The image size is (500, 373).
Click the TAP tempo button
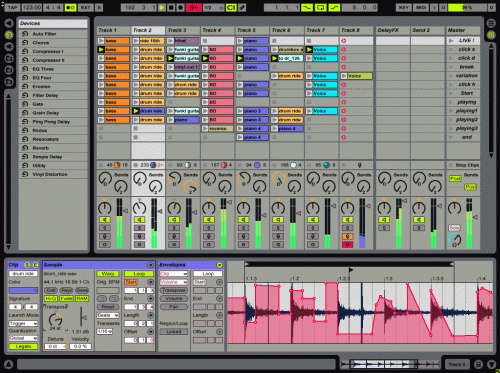(x=12, y=7)
